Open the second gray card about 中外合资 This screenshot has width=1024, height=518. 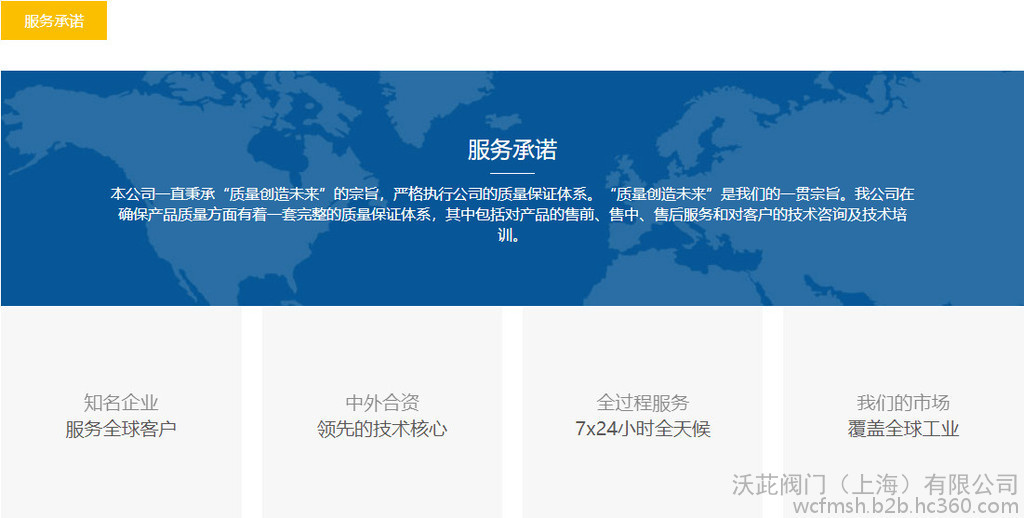tap(382, 350)
